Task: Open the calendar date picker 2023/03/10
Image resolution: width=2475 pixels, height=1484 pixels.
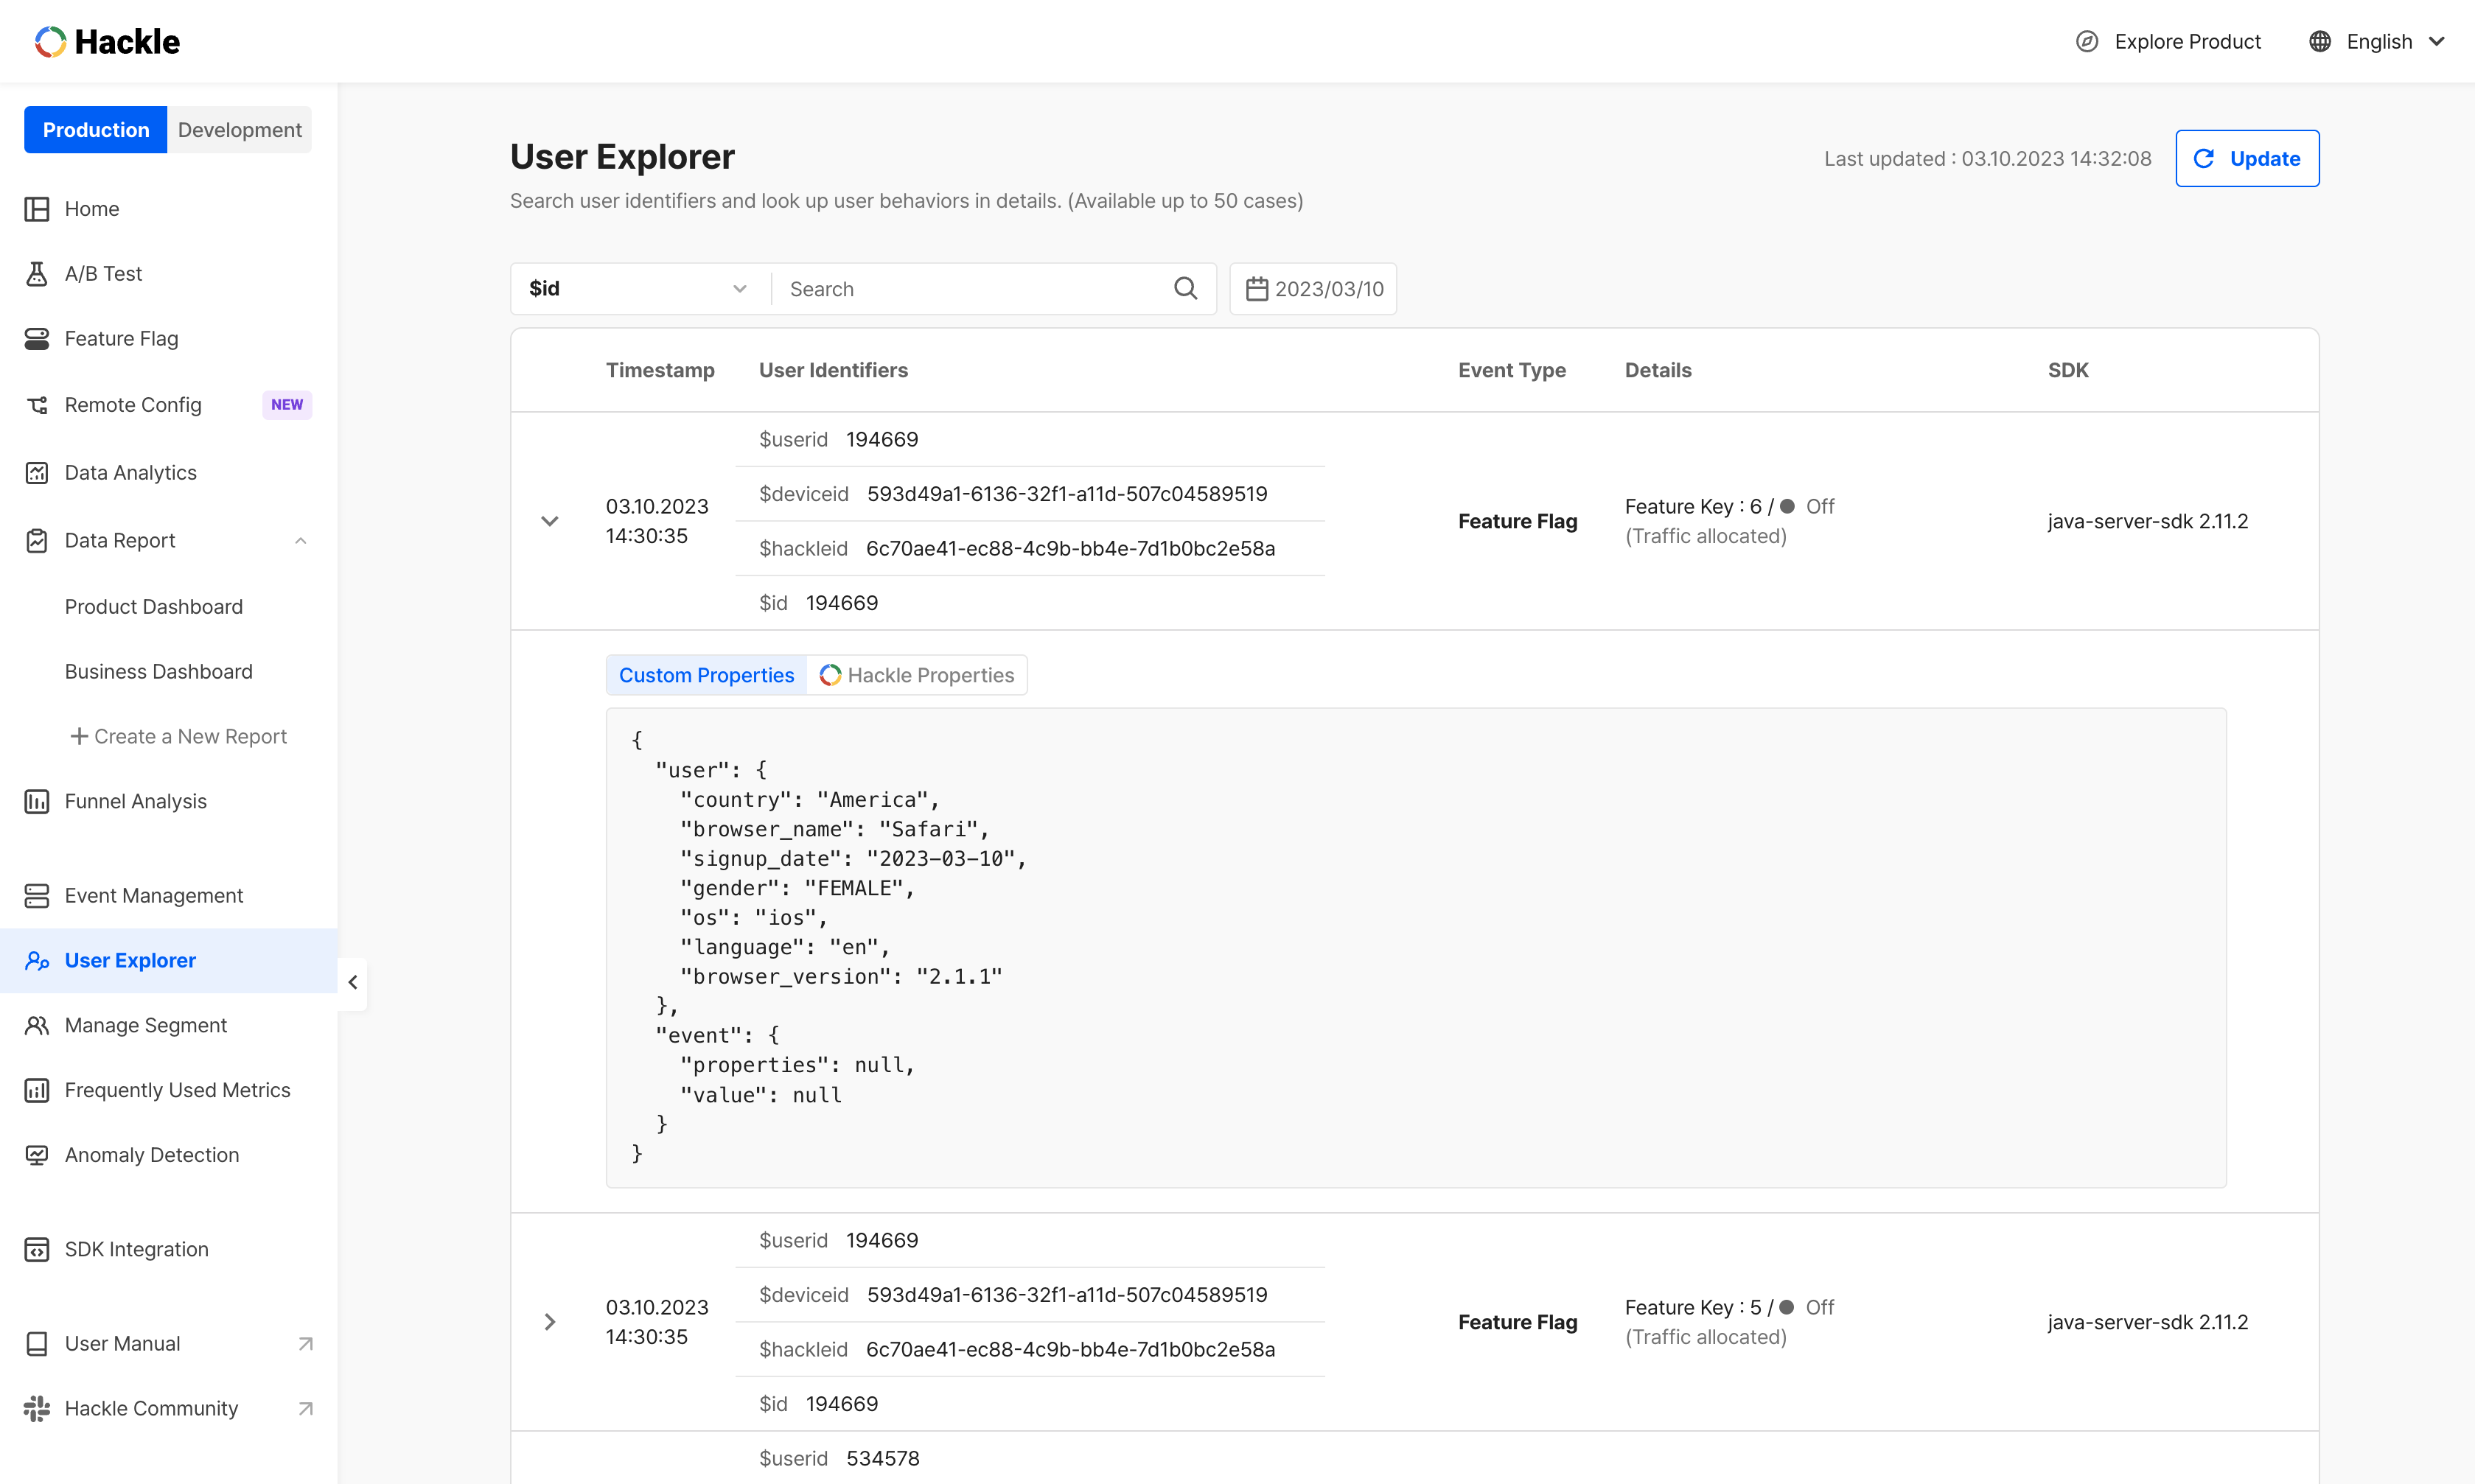Action: coord(1313,289)
